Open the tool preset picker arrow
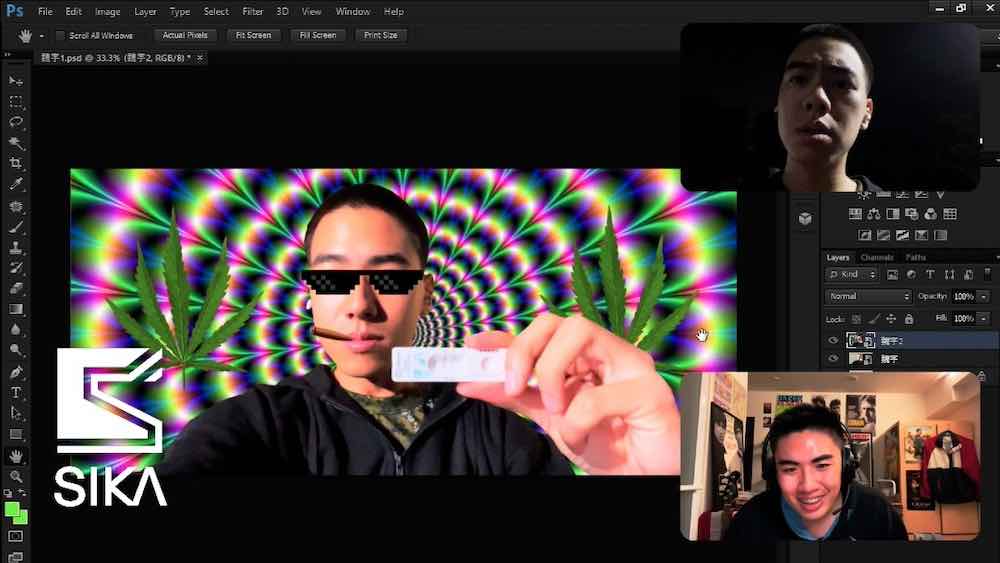 pyautogui.click(x=42, y=36)
